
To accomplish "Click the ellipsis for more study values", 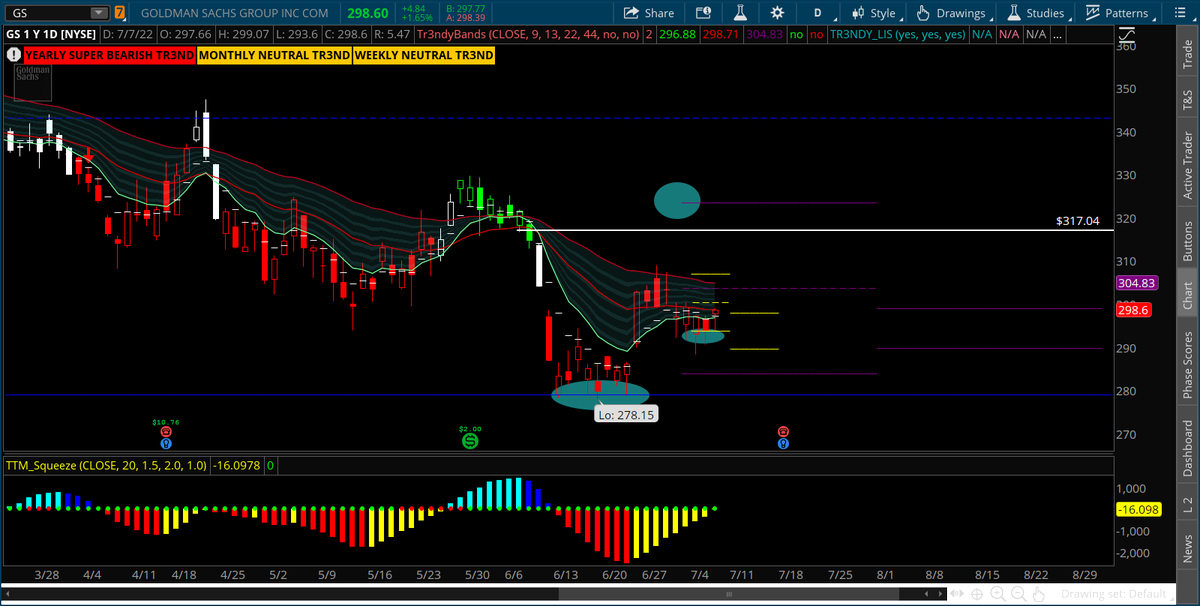I will coord(1057,34).
